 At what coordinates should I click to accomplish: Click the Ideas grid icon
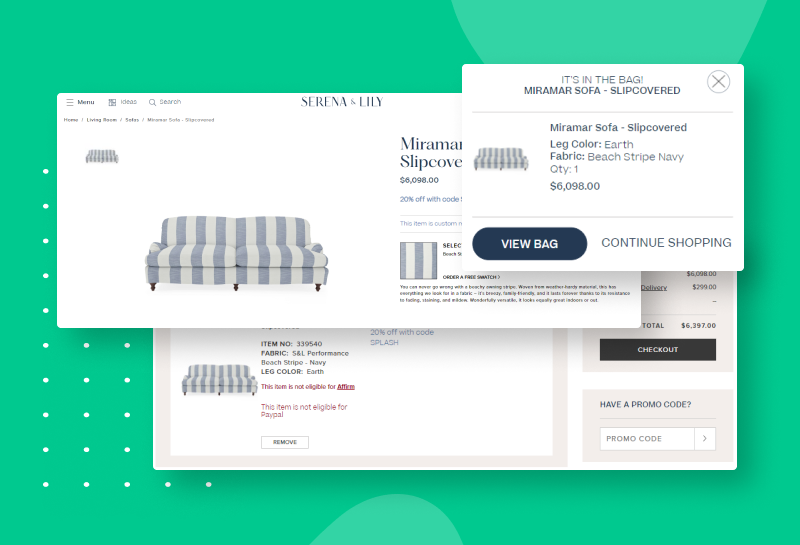(x=112, y=103)
